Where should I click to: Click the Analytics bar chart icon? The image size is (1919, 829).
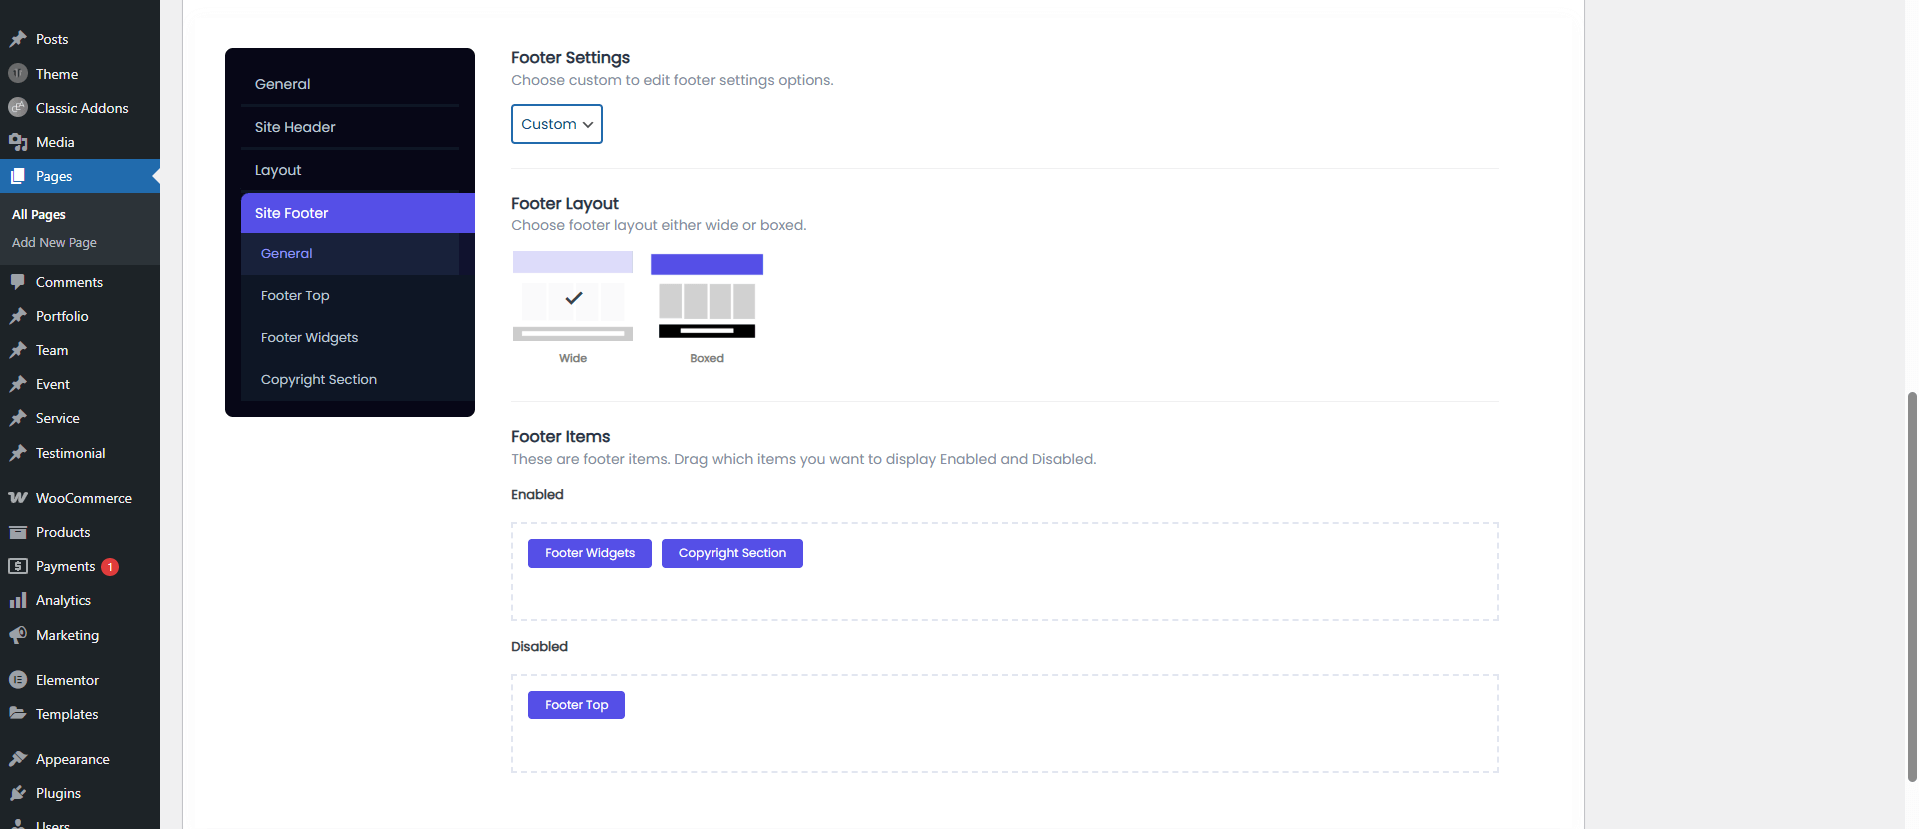click(x=18, y=600)
